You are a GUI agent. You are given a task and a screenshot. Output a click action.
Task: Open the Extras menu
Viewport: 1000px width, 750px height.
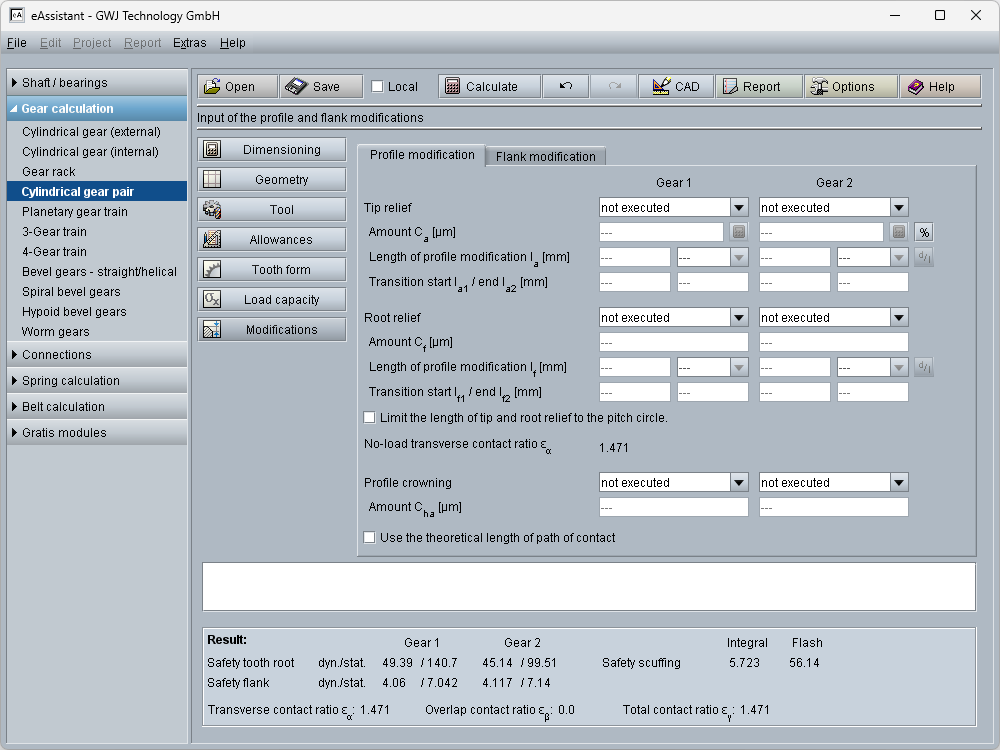pyautogui.click(x=189, y=43)
